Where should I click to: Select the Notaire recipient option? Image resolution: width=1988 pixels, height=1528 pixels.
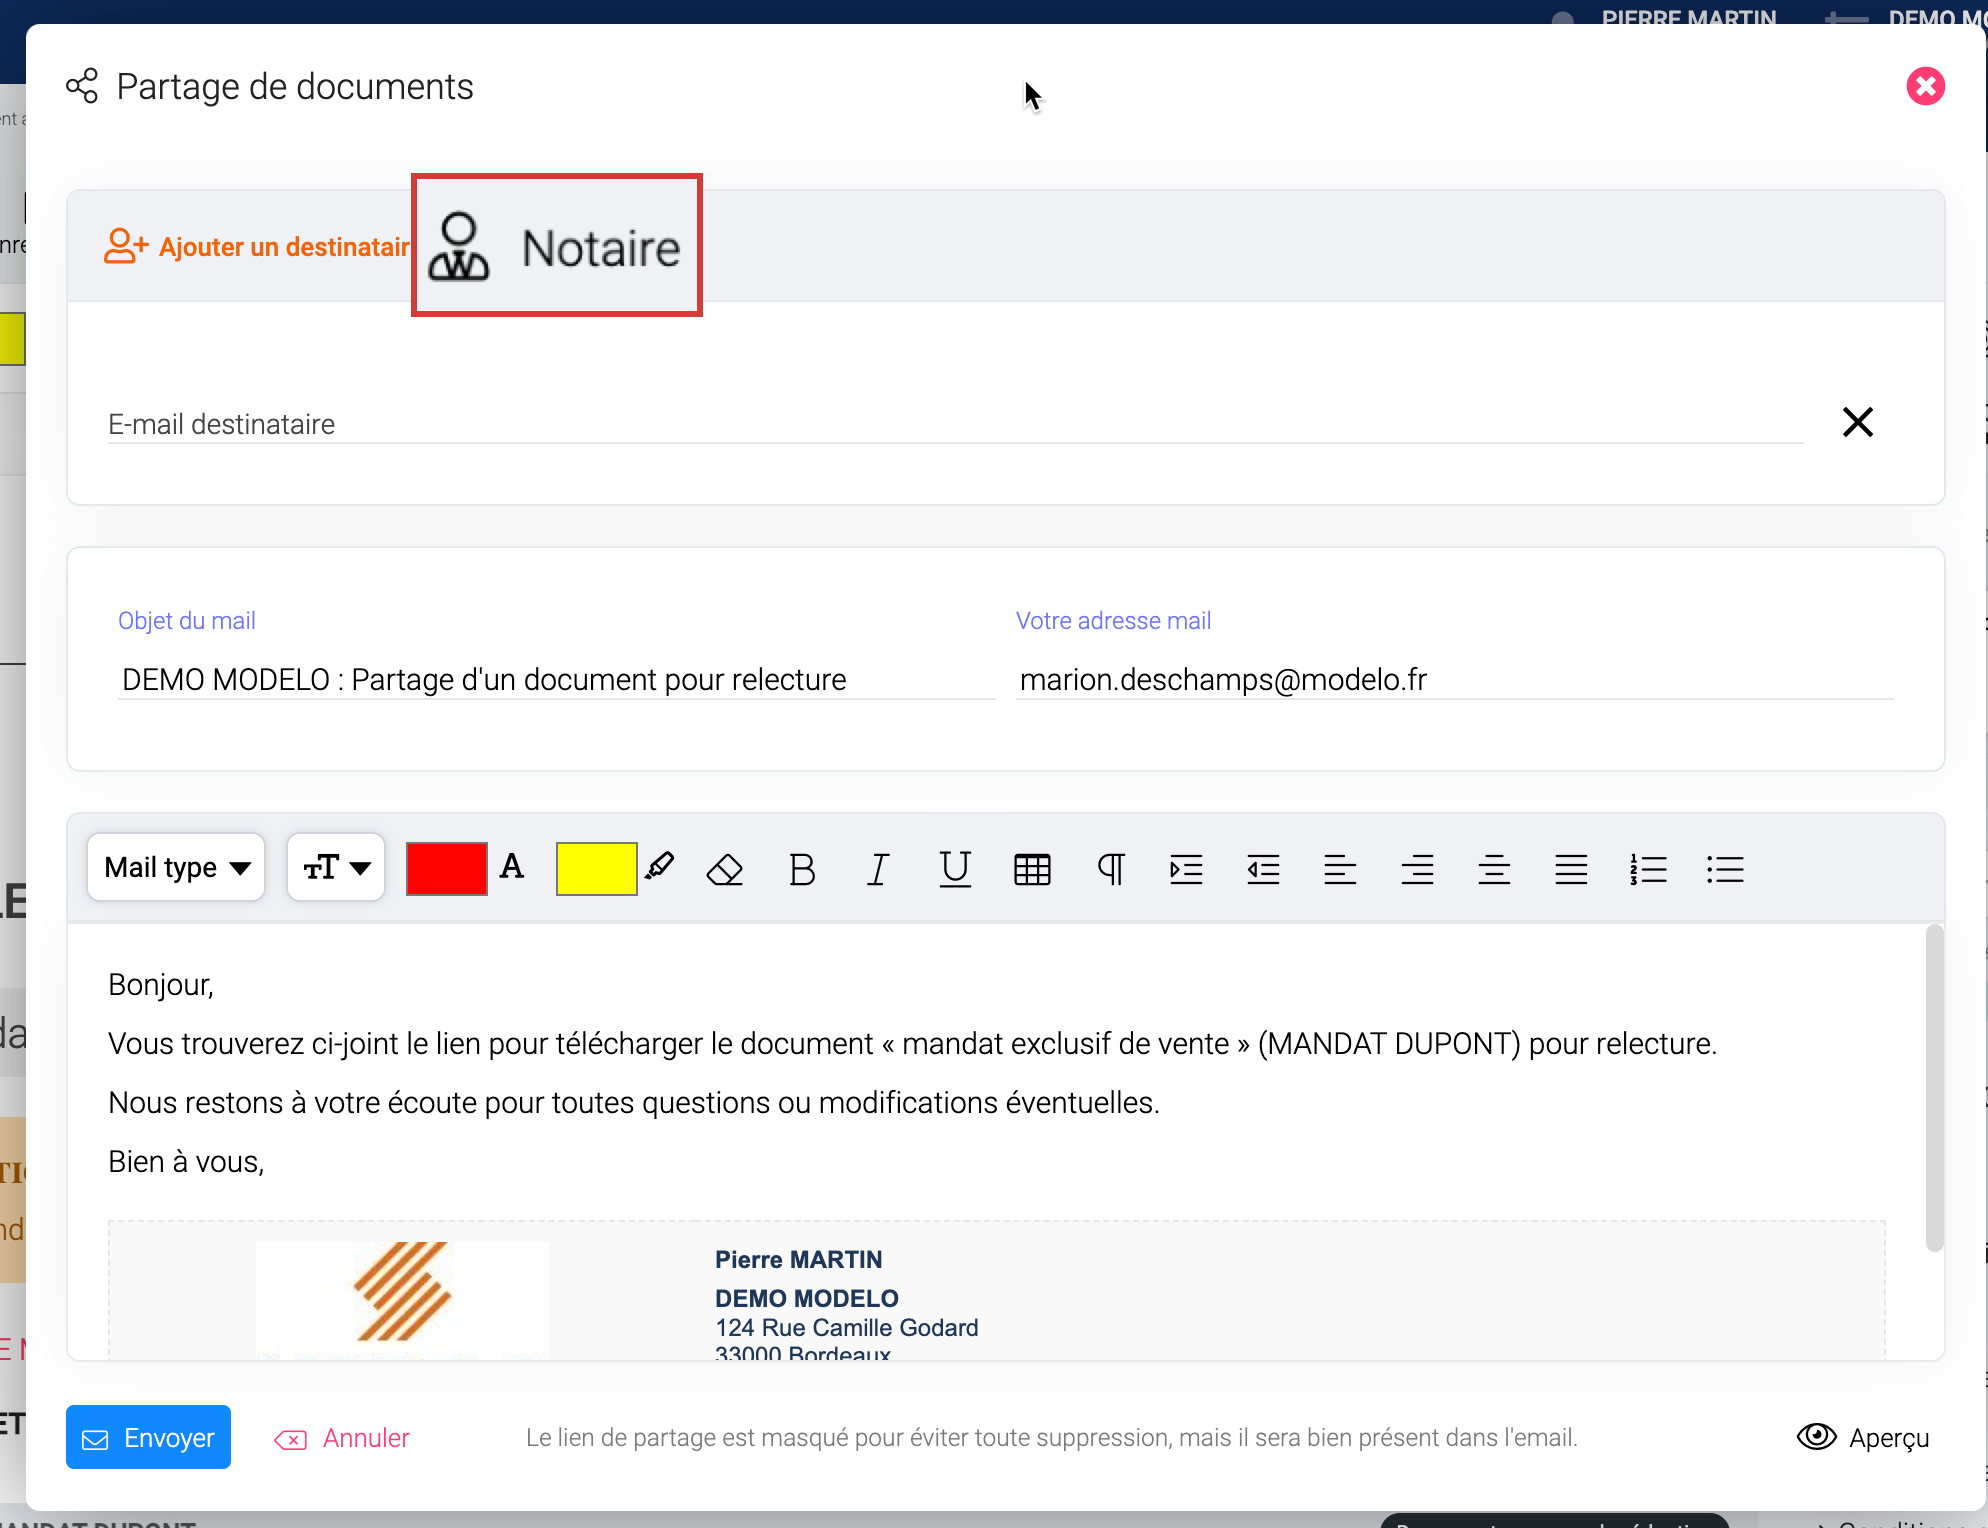[x=557, y=246]
